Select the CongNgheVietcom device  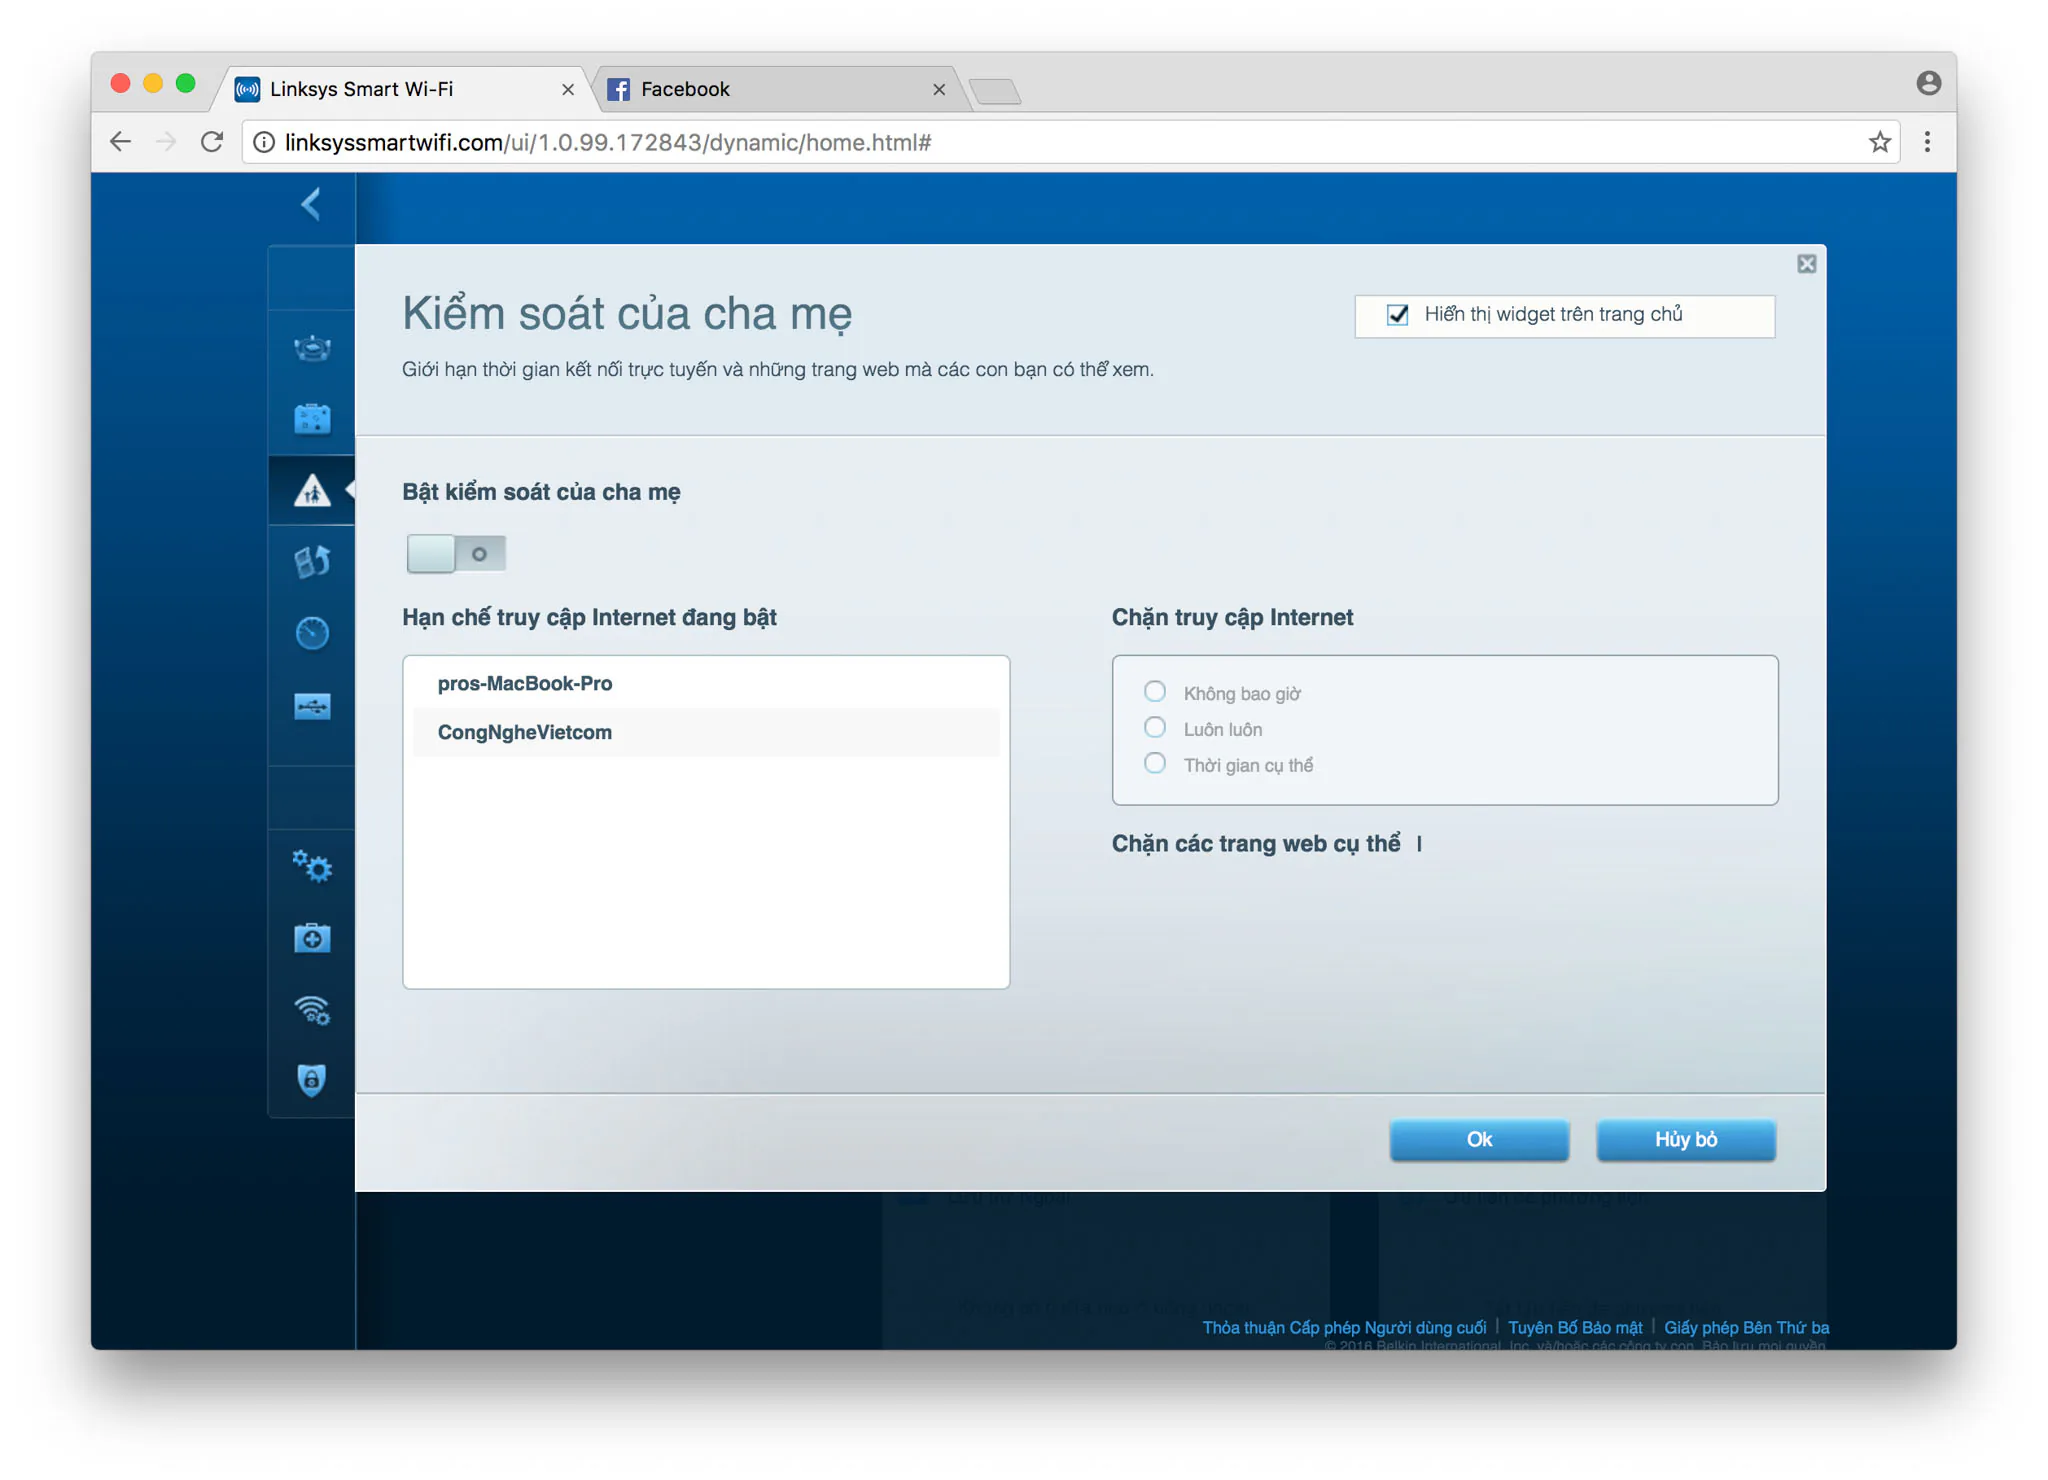(x=706, y=732)
